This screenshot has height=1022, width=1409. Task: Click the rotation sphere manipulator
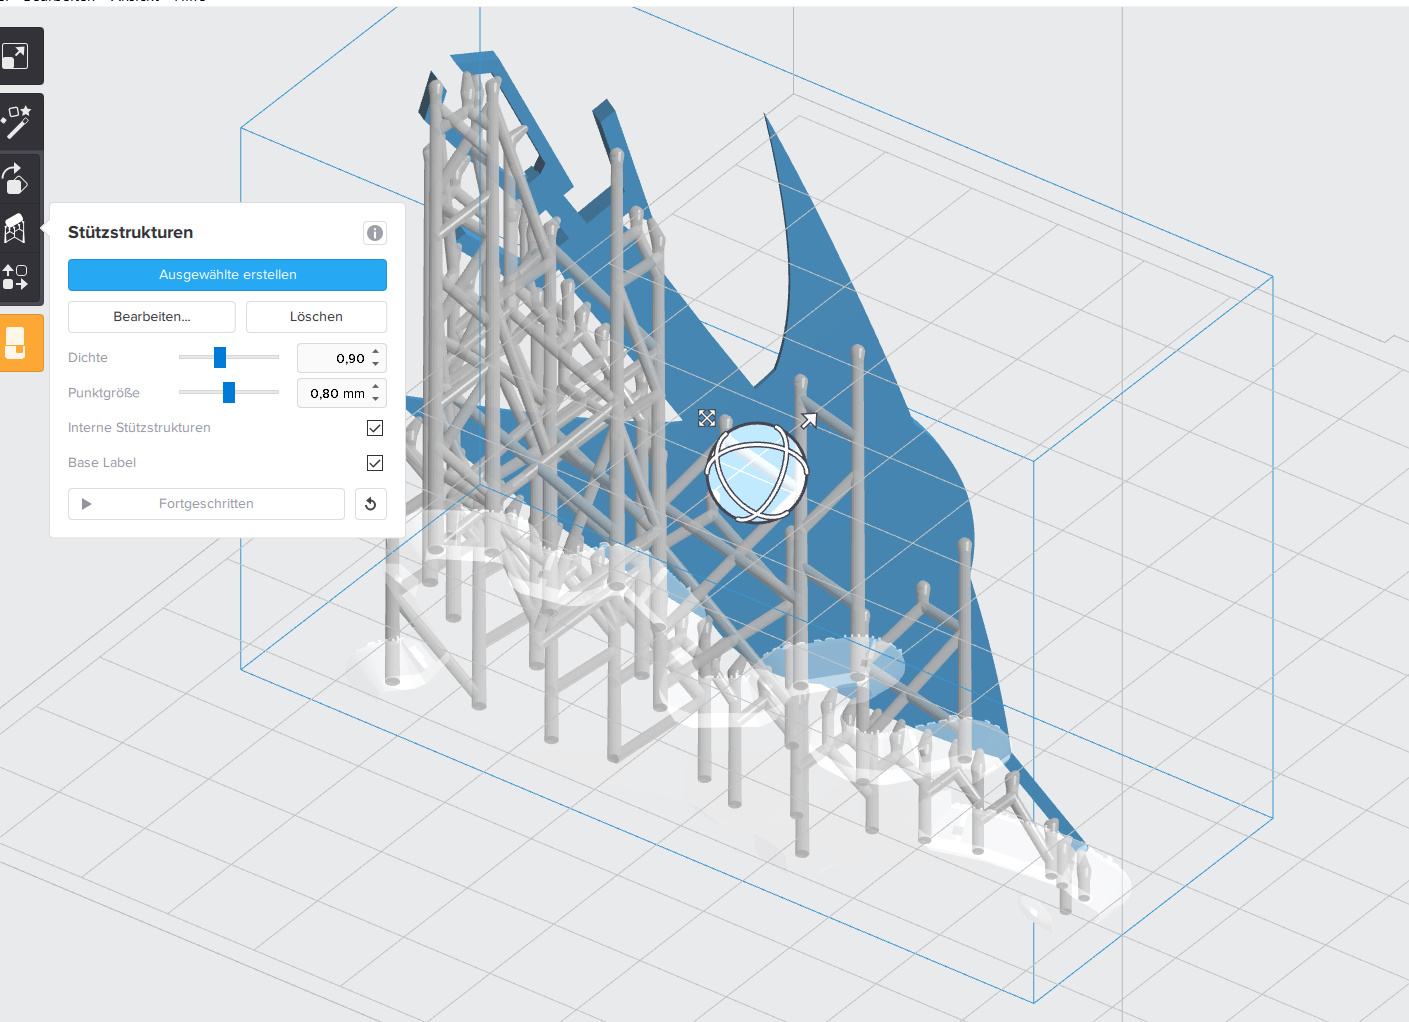[756, 472]
